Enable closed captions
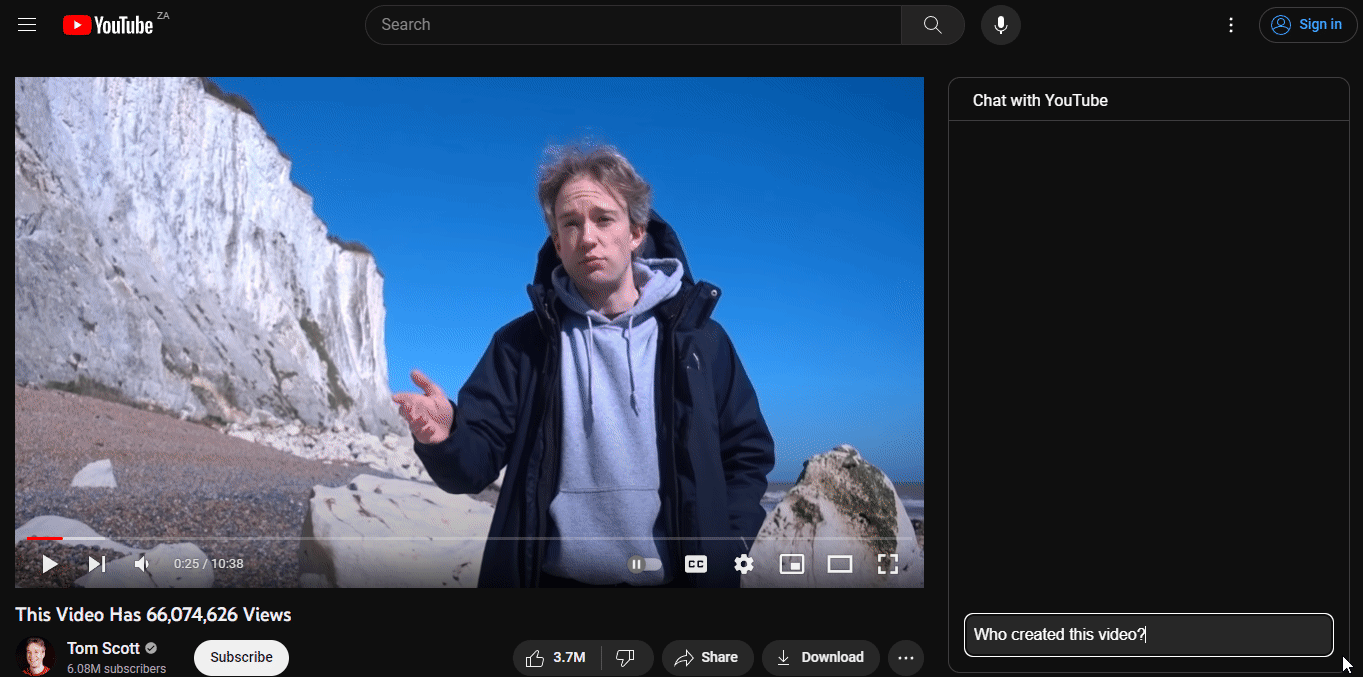The height and width of the screenshot is (677, 1363). tap(695, 563)
